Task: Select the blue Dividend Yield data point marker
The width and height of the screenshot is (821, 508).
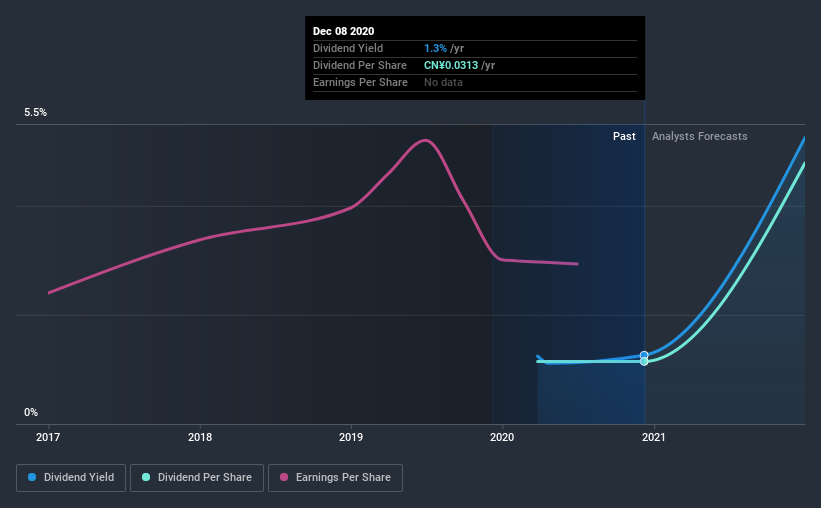Action: tap(644, 355)
